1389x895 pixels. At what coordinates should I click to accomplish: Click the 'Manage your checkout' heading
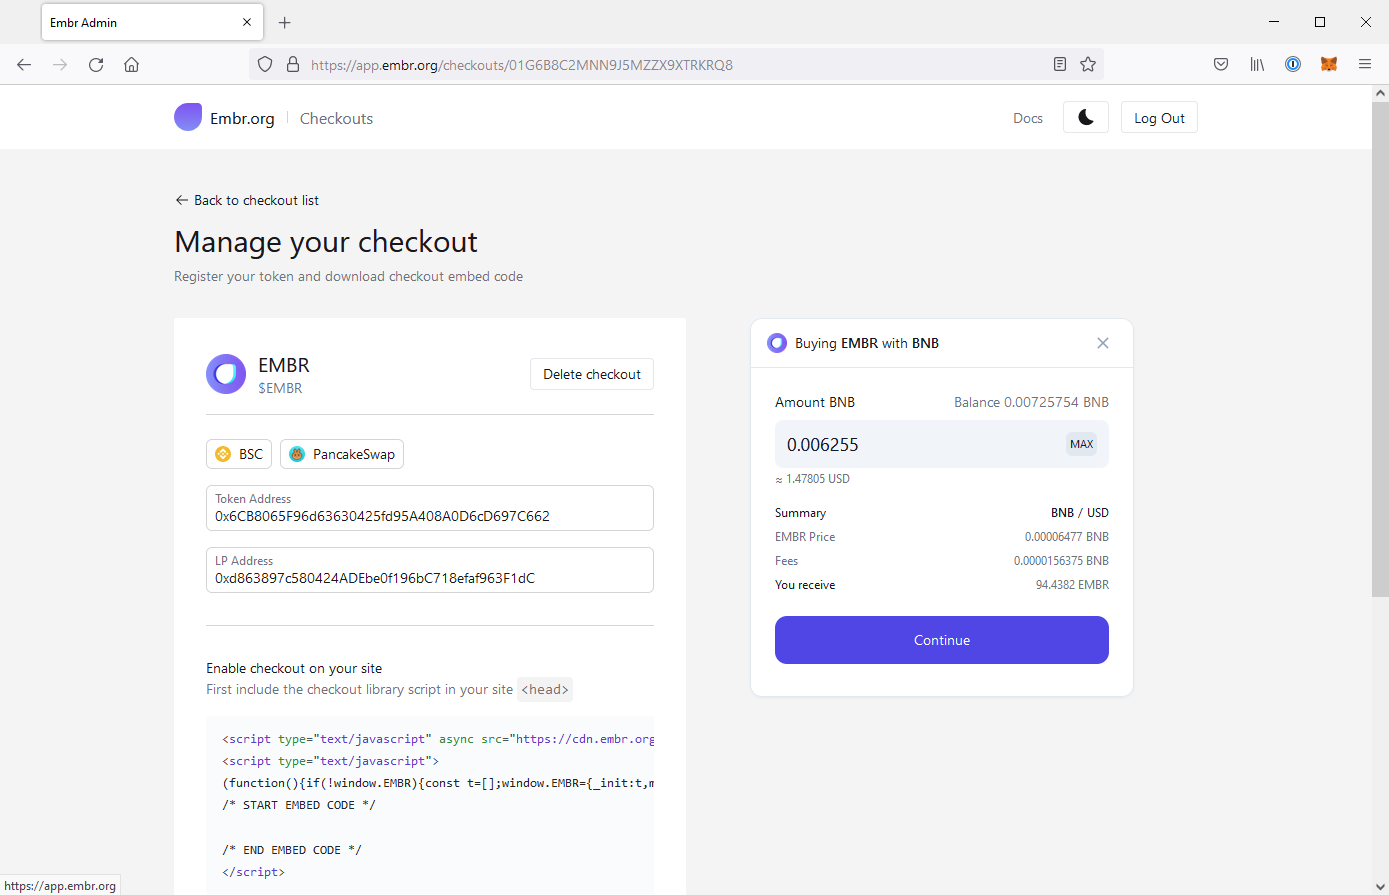(326, 242)
